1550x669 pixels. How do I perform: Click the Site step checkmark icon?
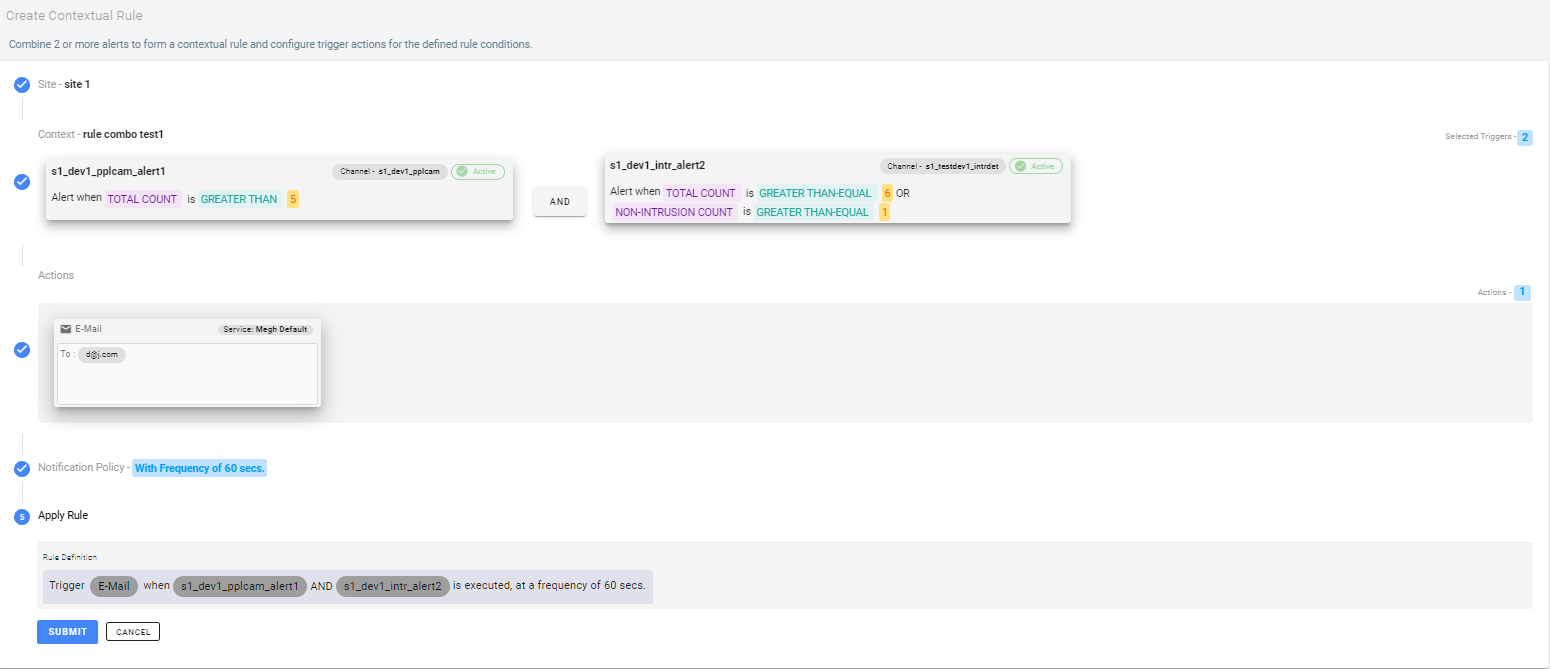22,85
